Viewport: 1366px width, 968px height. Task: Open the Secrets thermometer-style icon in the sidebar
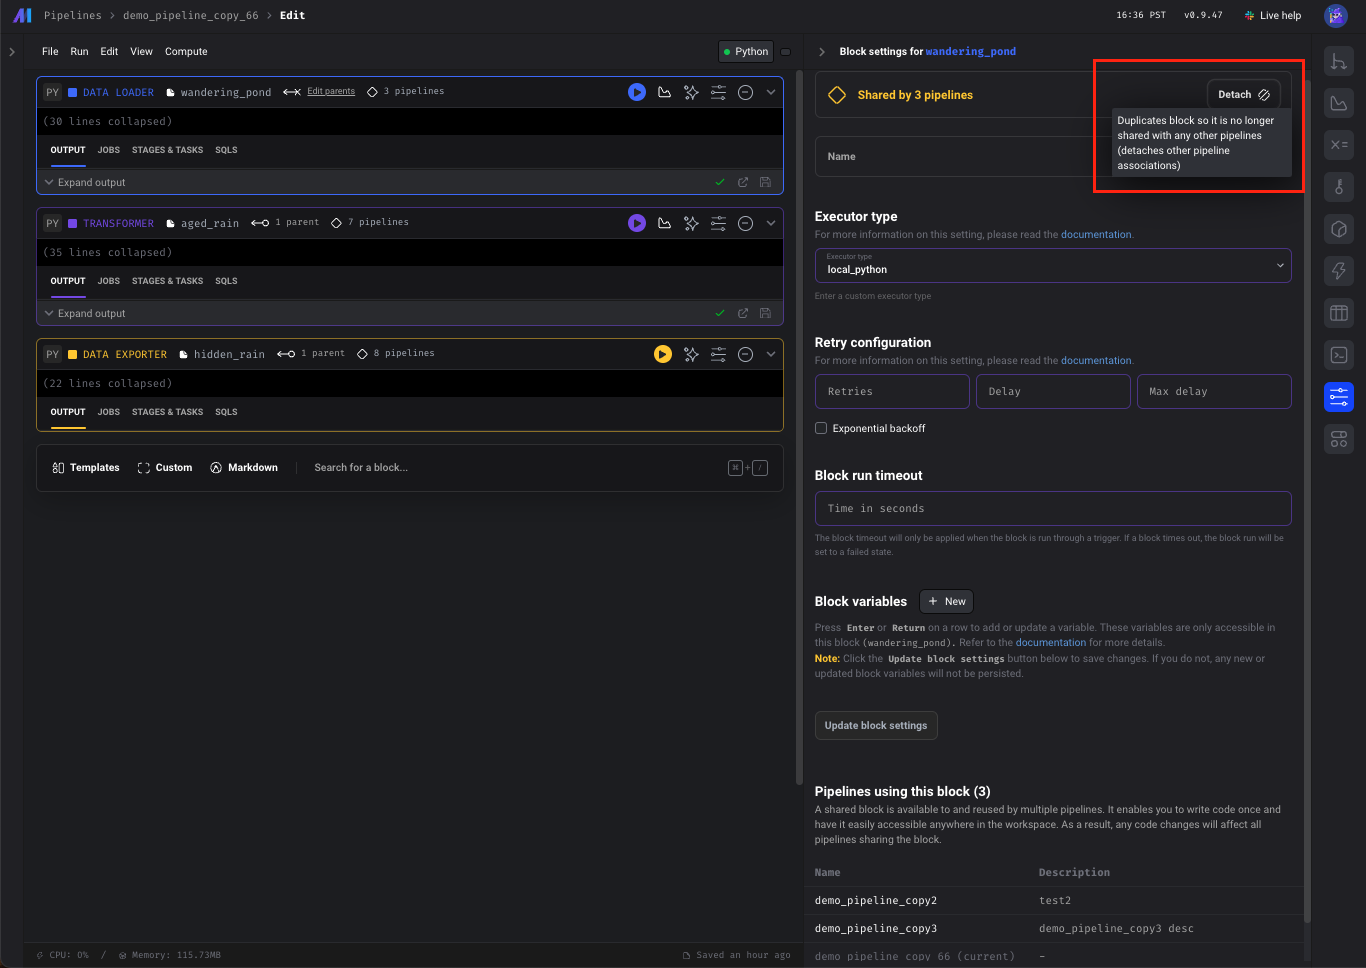coord(1339,187)
